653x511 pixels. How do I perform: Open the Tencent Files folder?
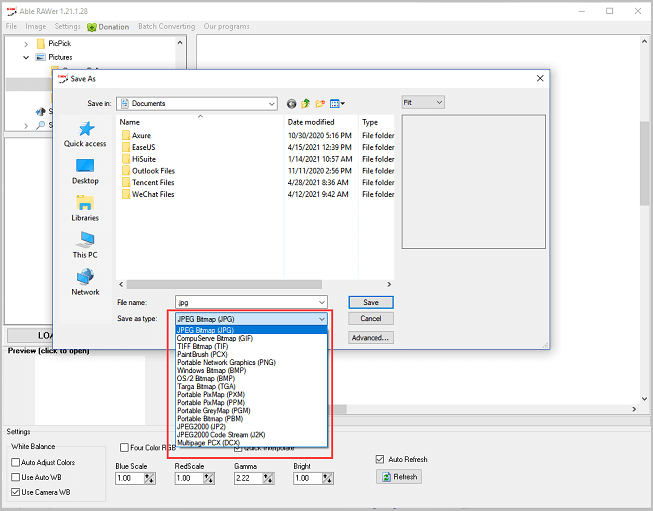pyautogui.click(x=152, y=183)
